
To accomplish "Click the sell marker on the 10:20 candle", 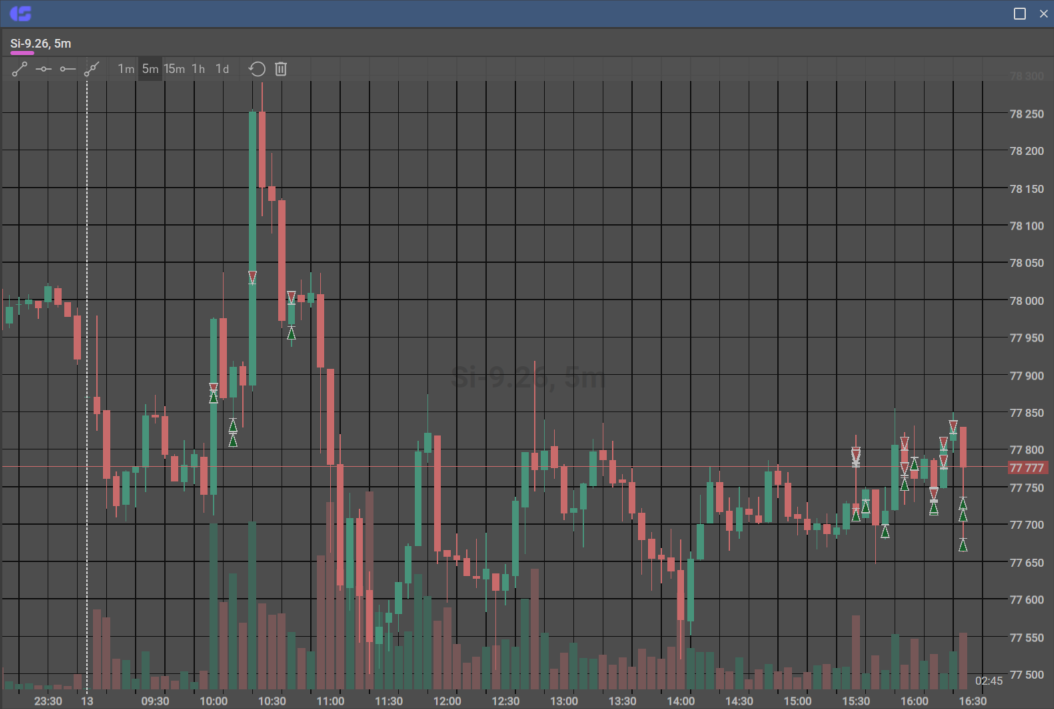I will tap(252, 276).
